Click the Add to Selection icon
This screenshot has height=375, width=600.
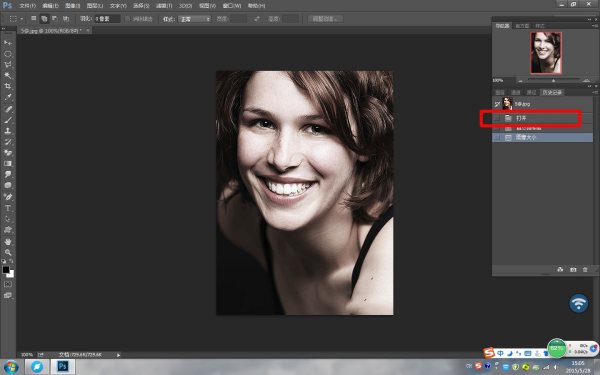(x=44, y=18)
